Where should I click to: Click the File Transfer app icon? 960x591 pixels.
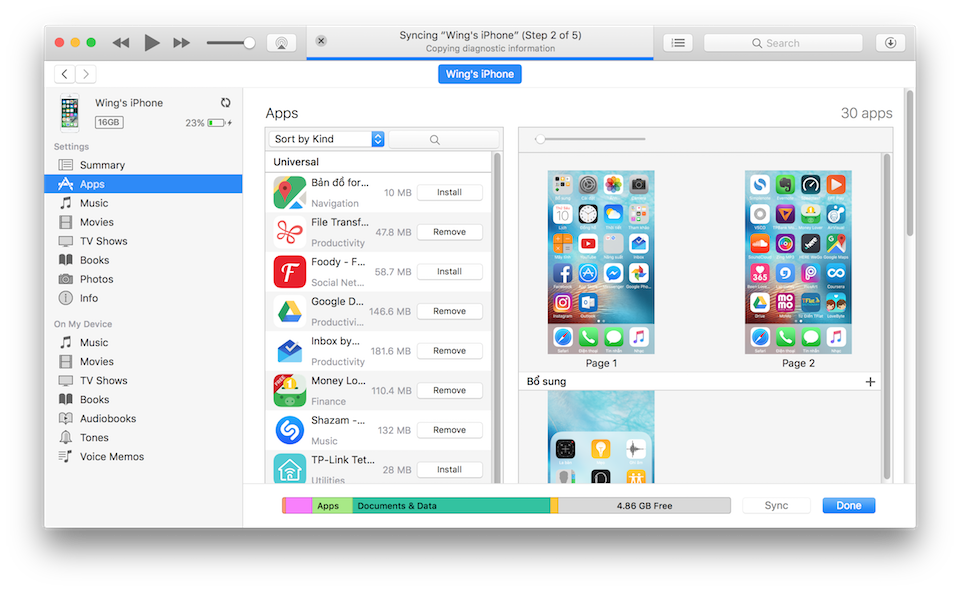tap(290, 232)
